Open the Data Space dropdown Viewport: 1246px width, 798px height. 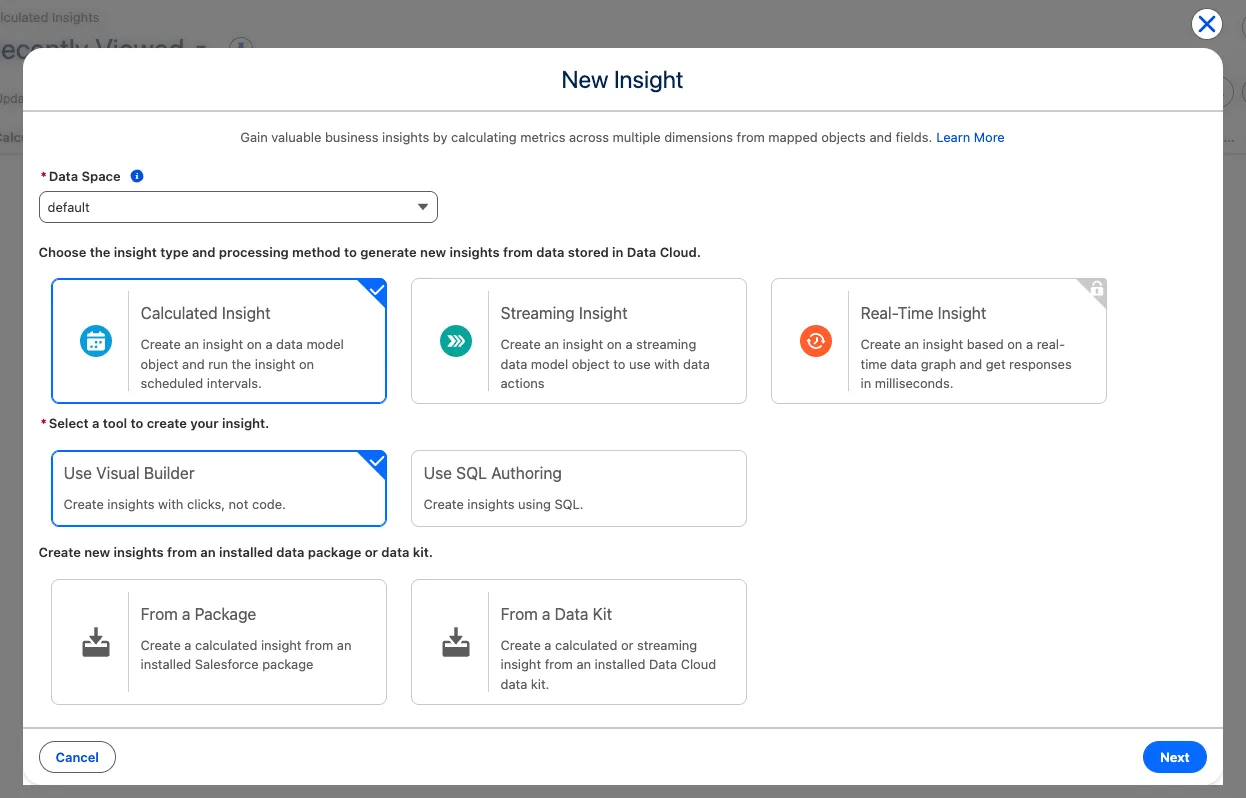(238, 207)
